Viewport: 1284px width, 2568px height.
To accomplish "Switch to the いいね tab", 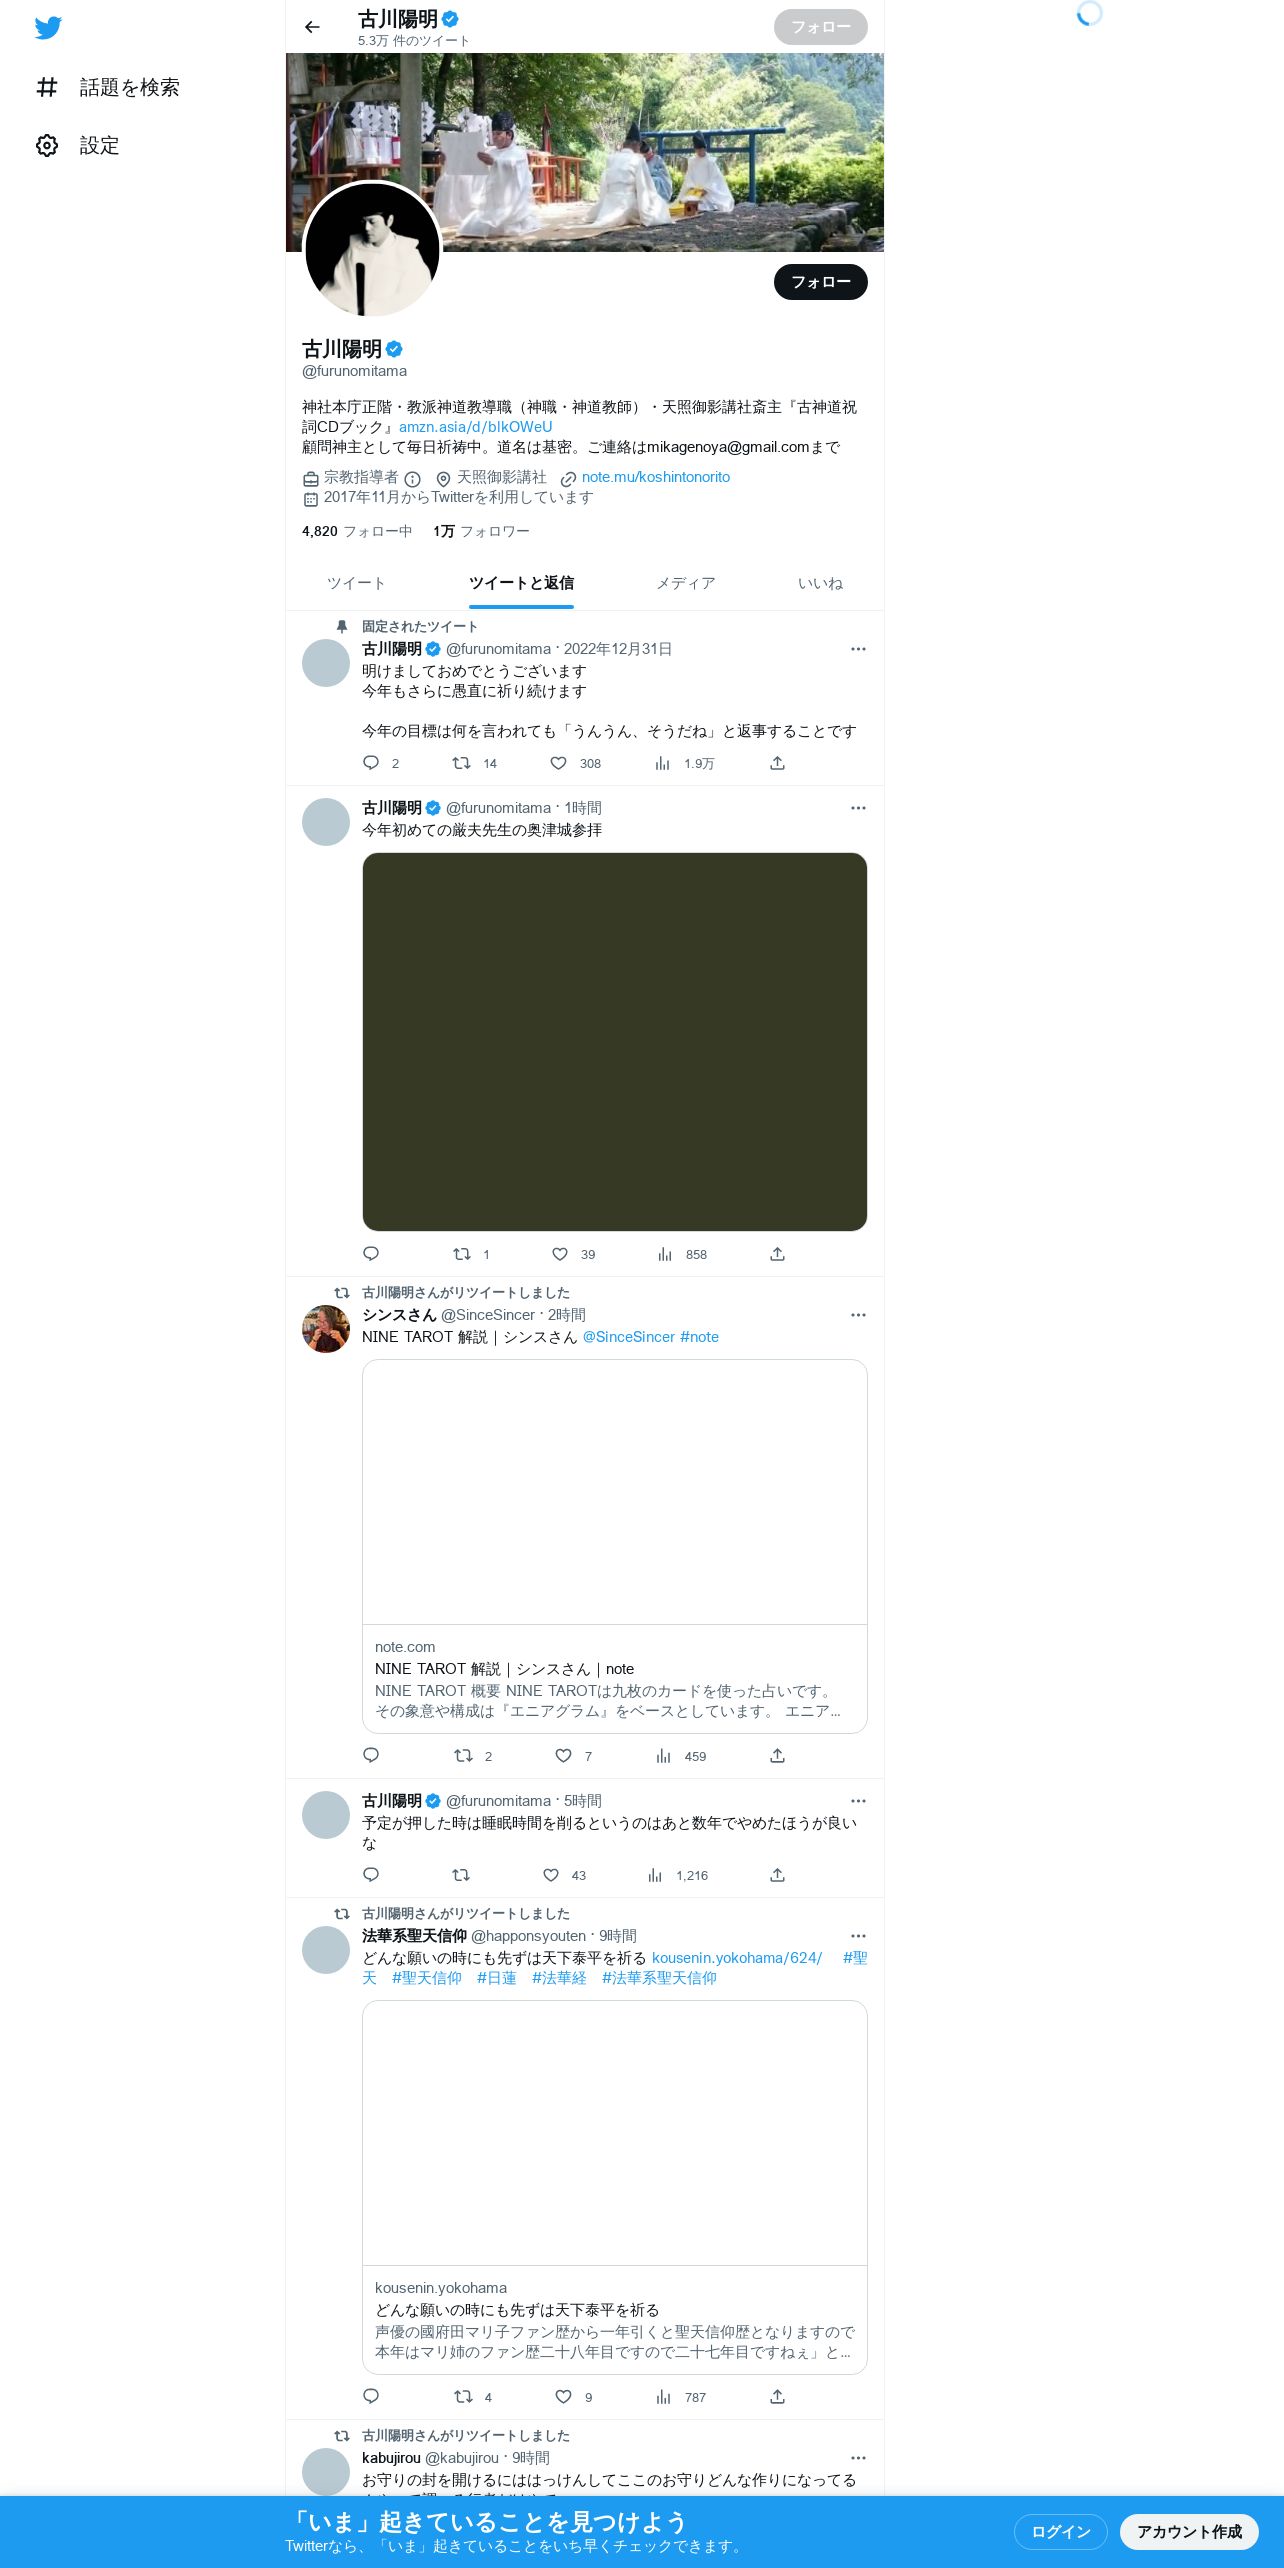I will (820, 583).
